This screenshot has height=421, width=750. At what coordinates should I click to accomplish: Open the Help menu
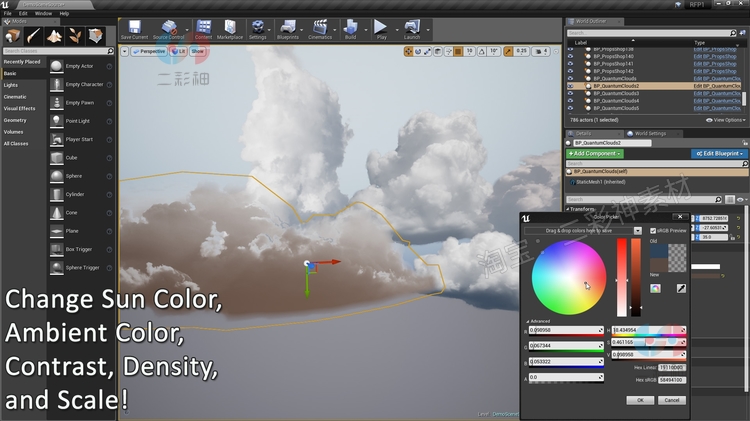tap(64, 13)
